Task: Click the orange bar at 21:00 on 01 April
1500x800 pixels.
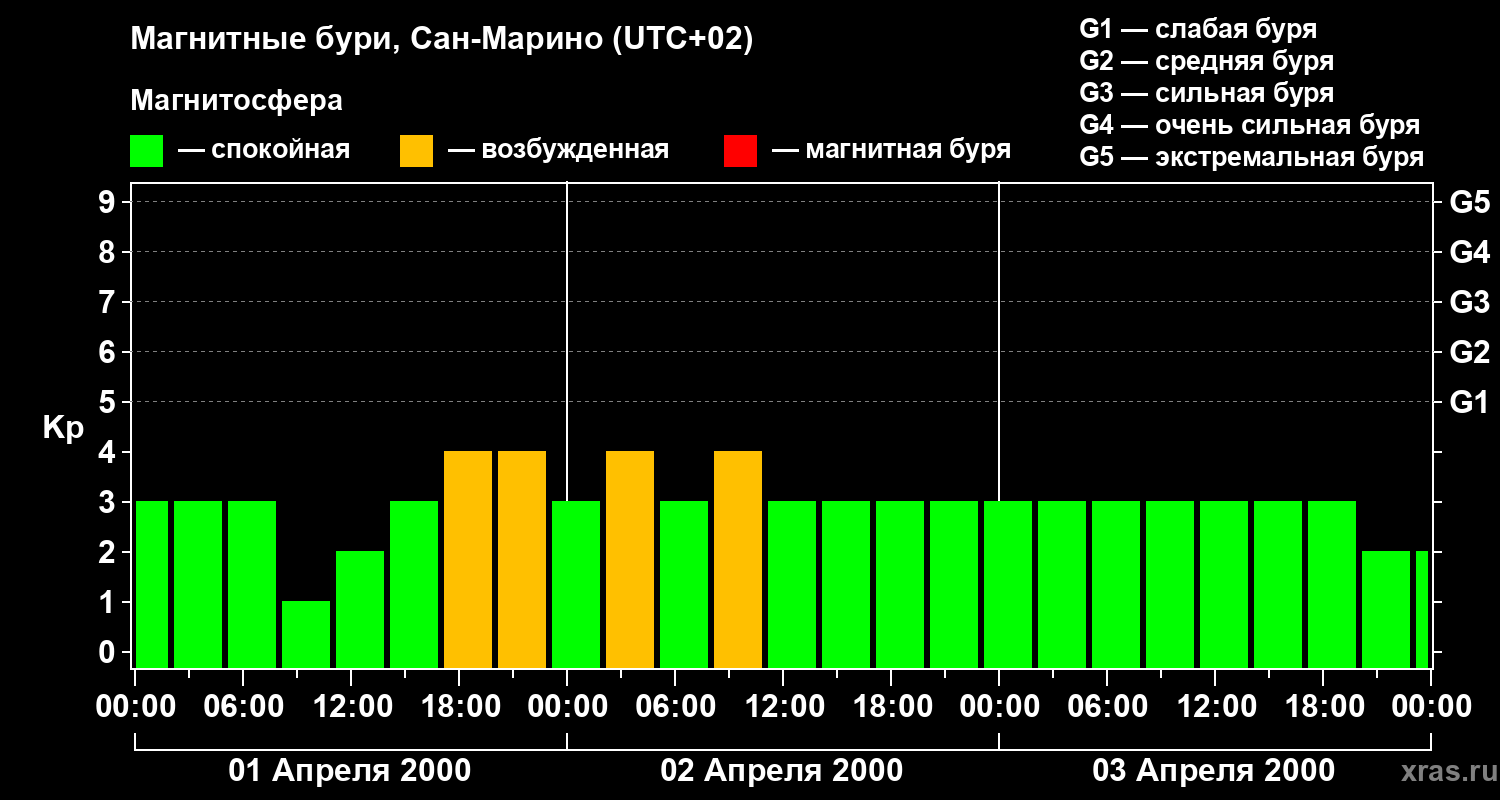Action: point(522,559)
